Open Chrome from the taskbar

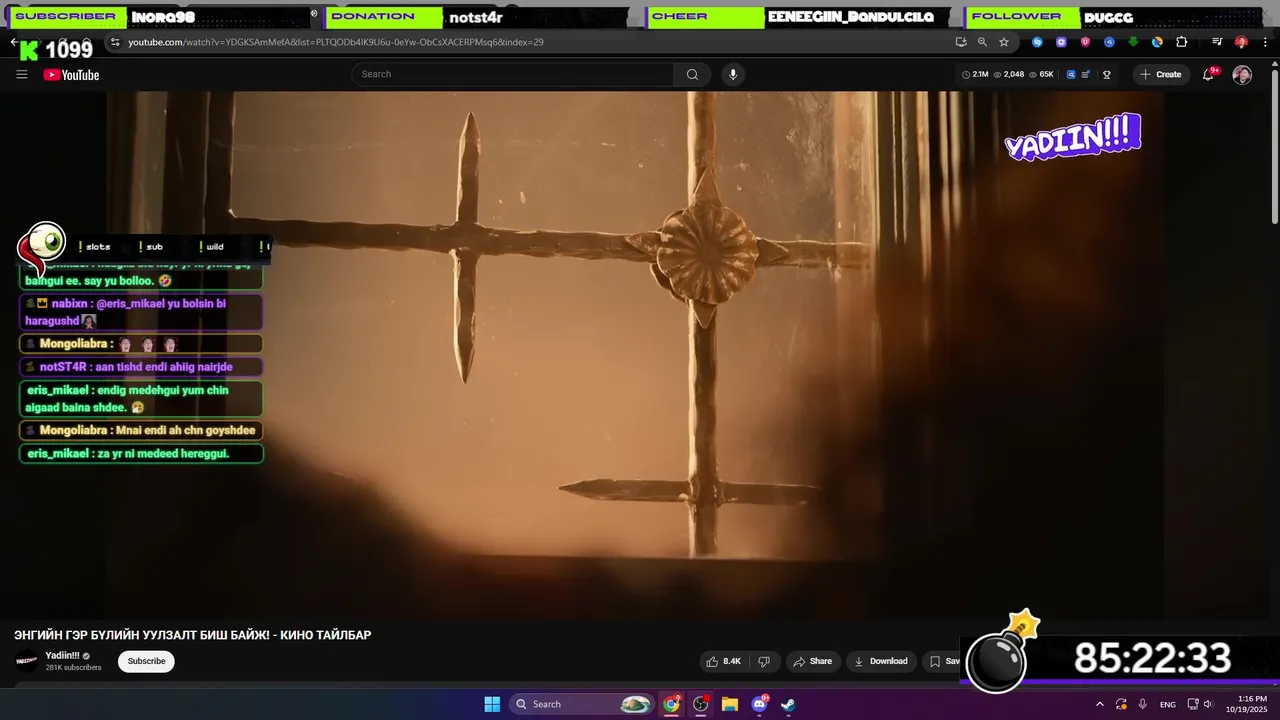671,704
